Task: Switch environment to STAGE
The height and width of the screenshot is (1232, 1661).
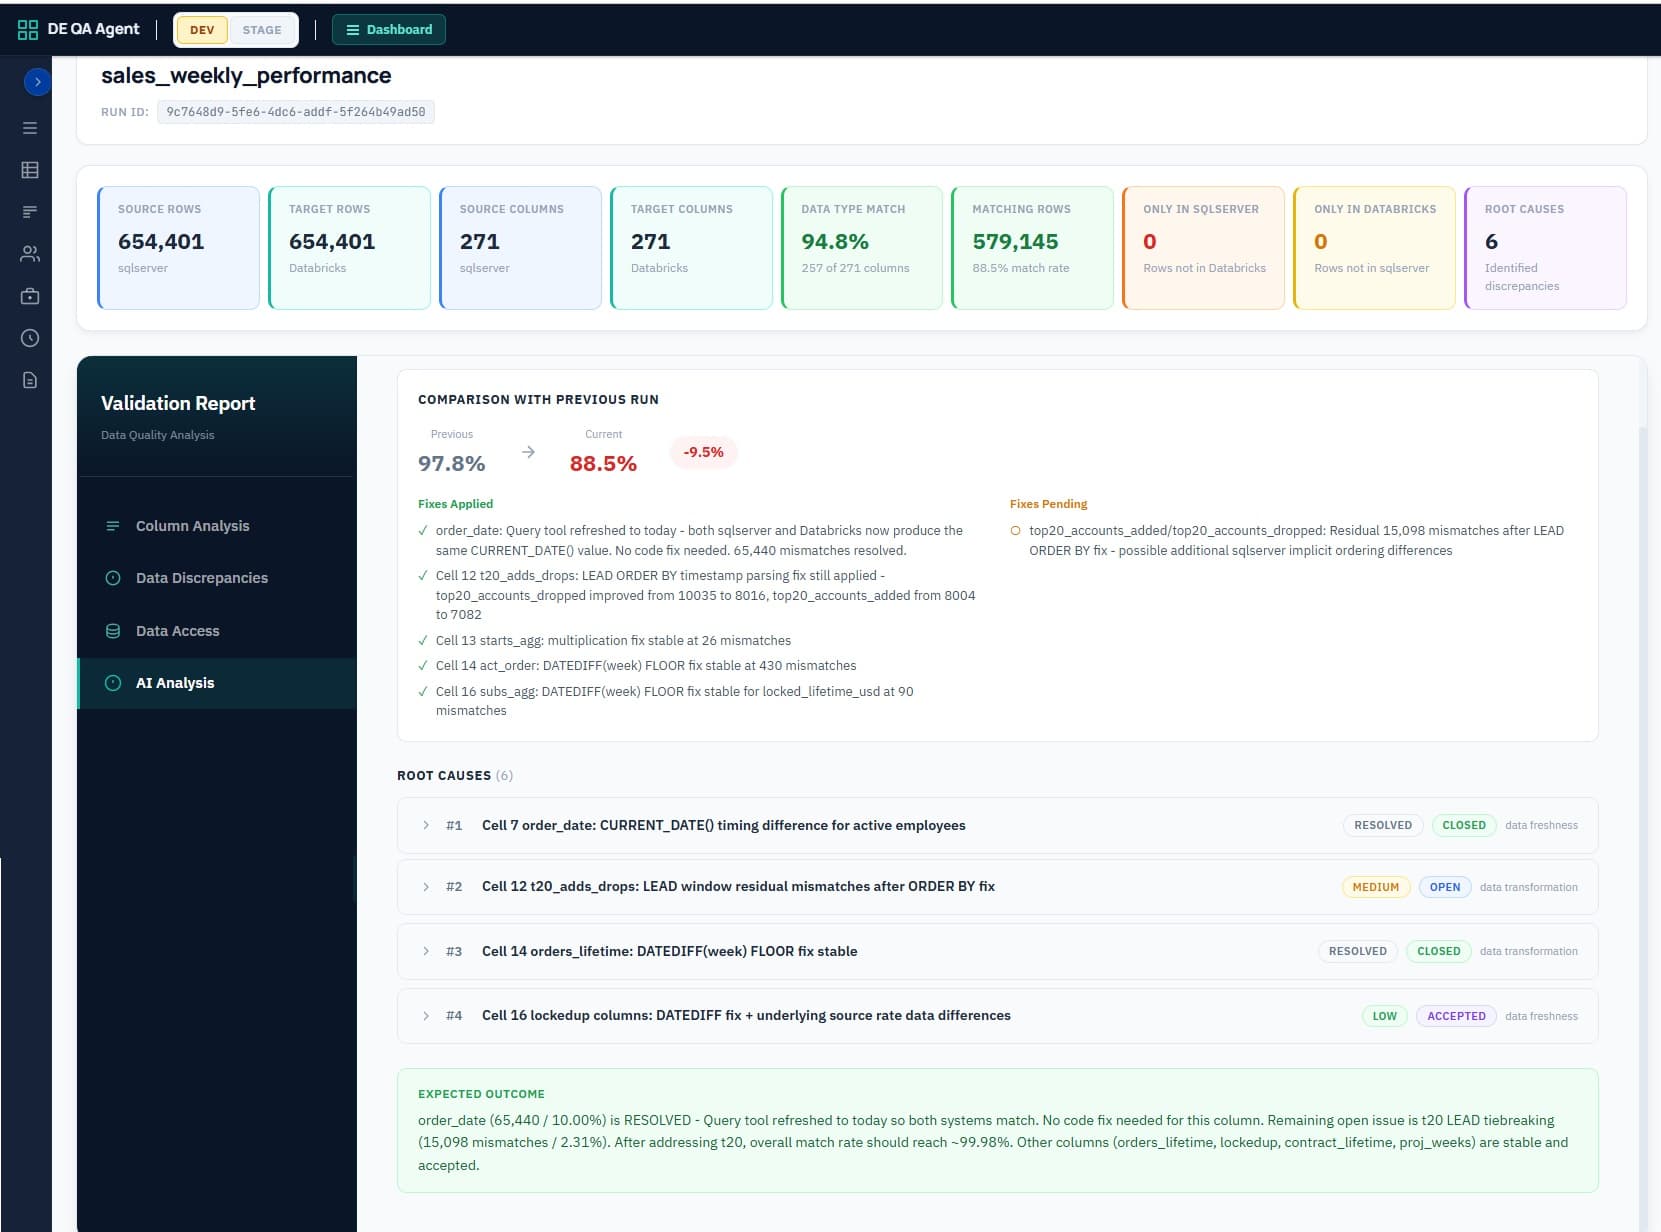Action: [262, 30]
